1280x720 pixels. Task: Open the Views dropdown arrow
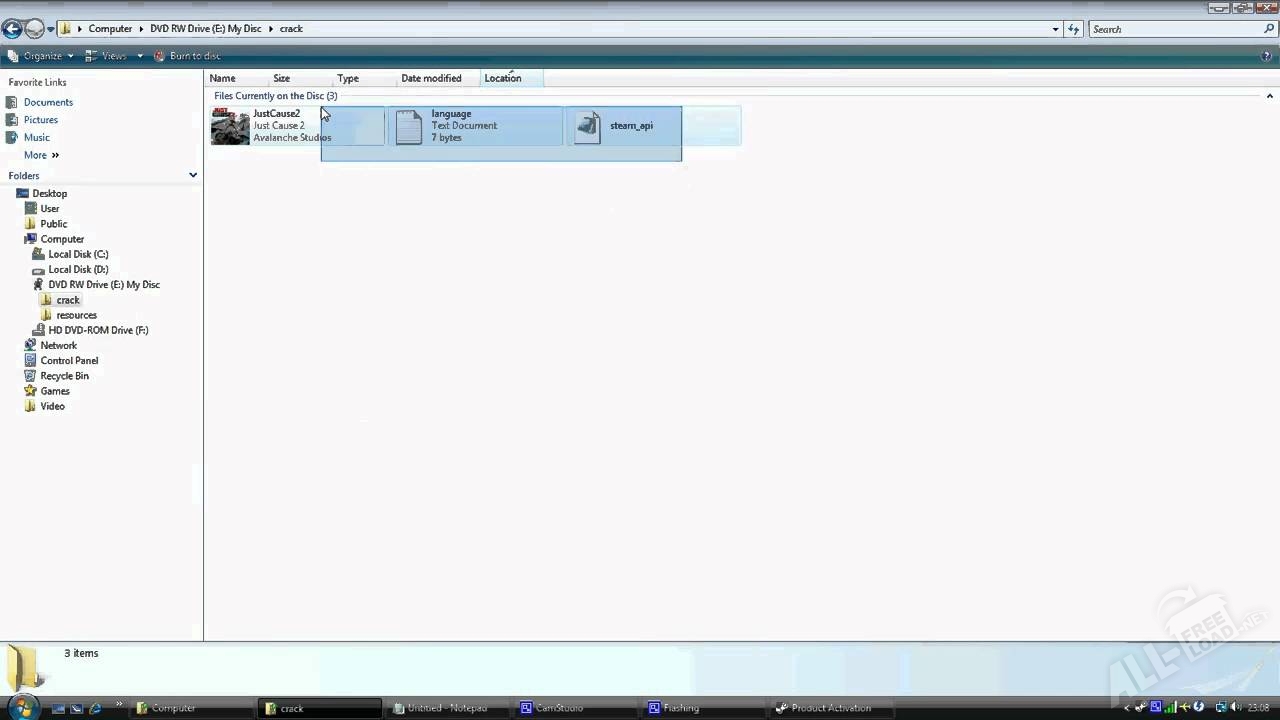139,56
